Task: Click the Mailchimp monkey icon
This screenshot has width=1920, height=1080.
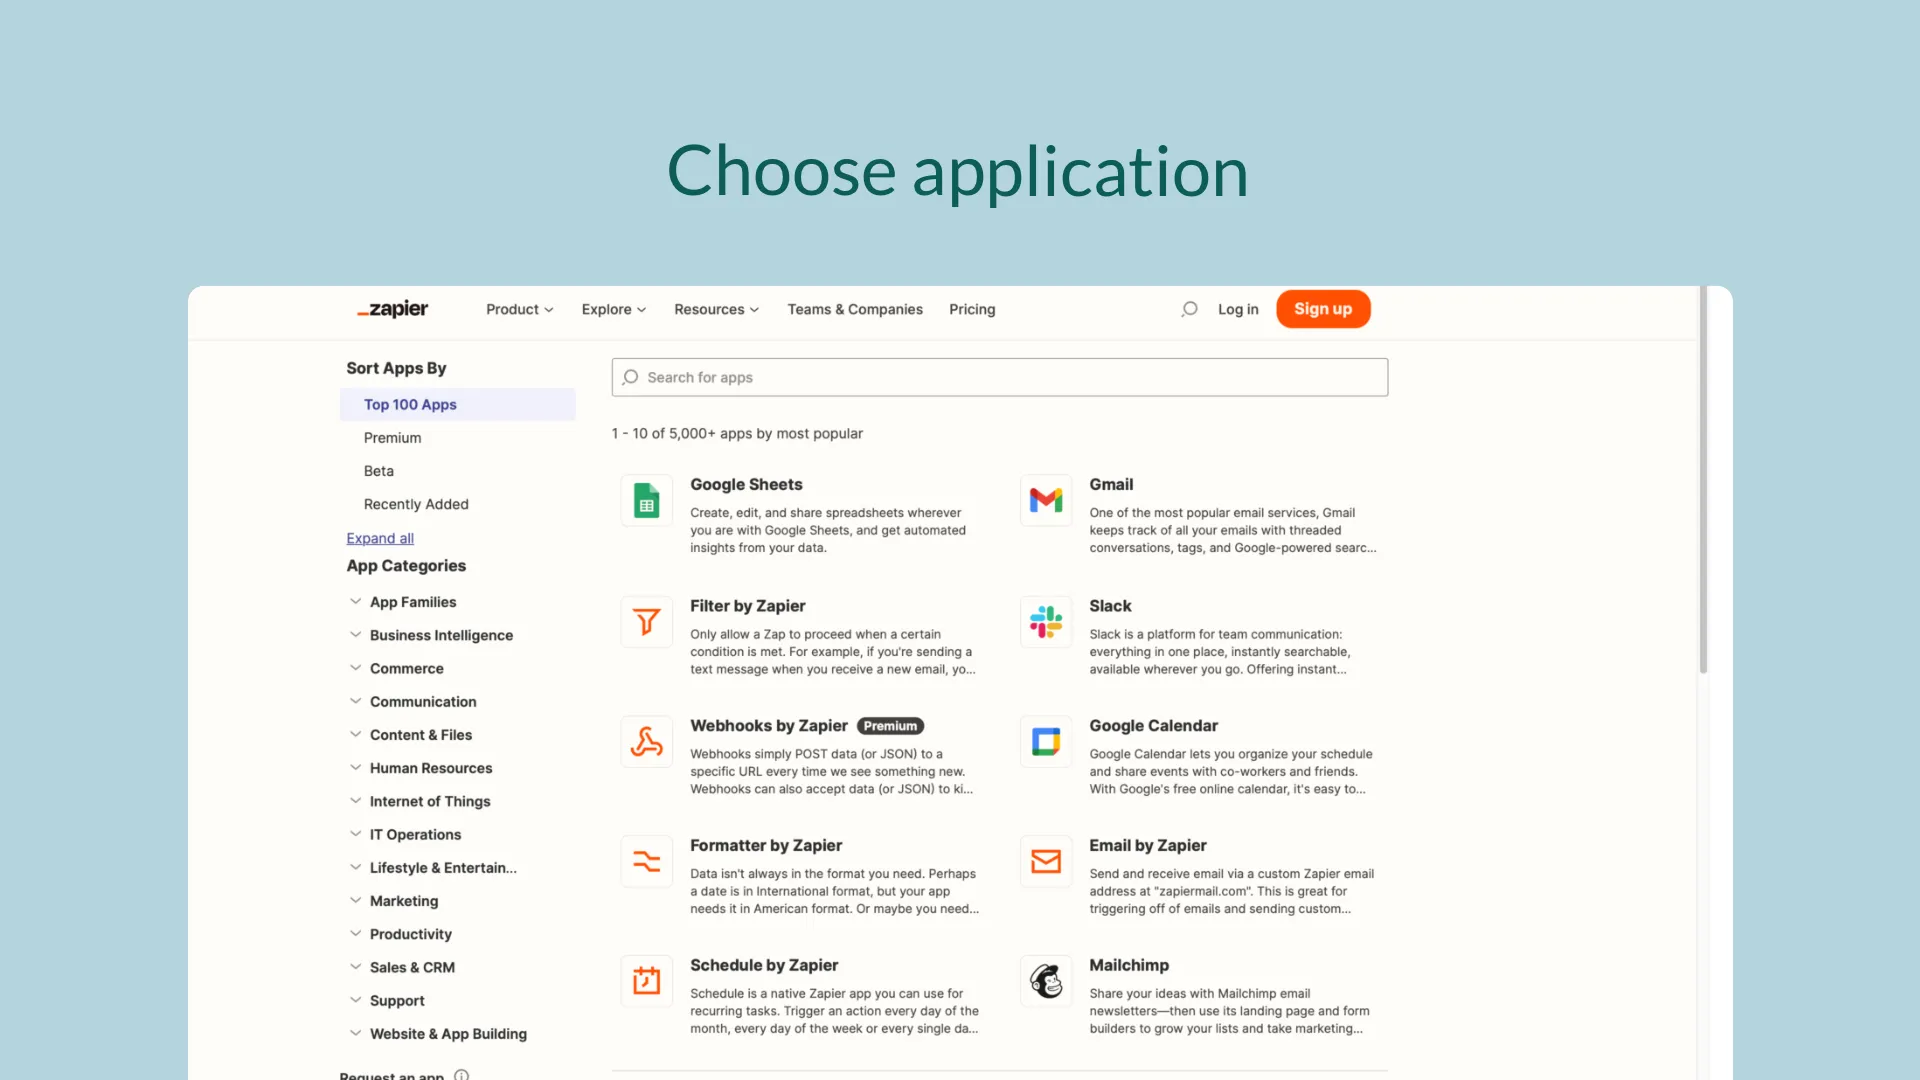Action: [1046, 981]
